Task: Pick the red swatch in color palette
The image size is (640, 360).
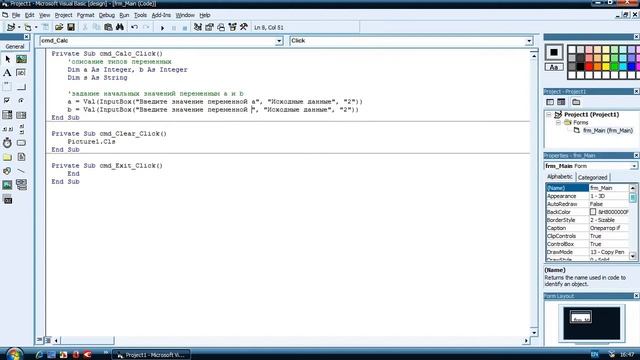Action: pyautogui.click(x=589, y=67)
